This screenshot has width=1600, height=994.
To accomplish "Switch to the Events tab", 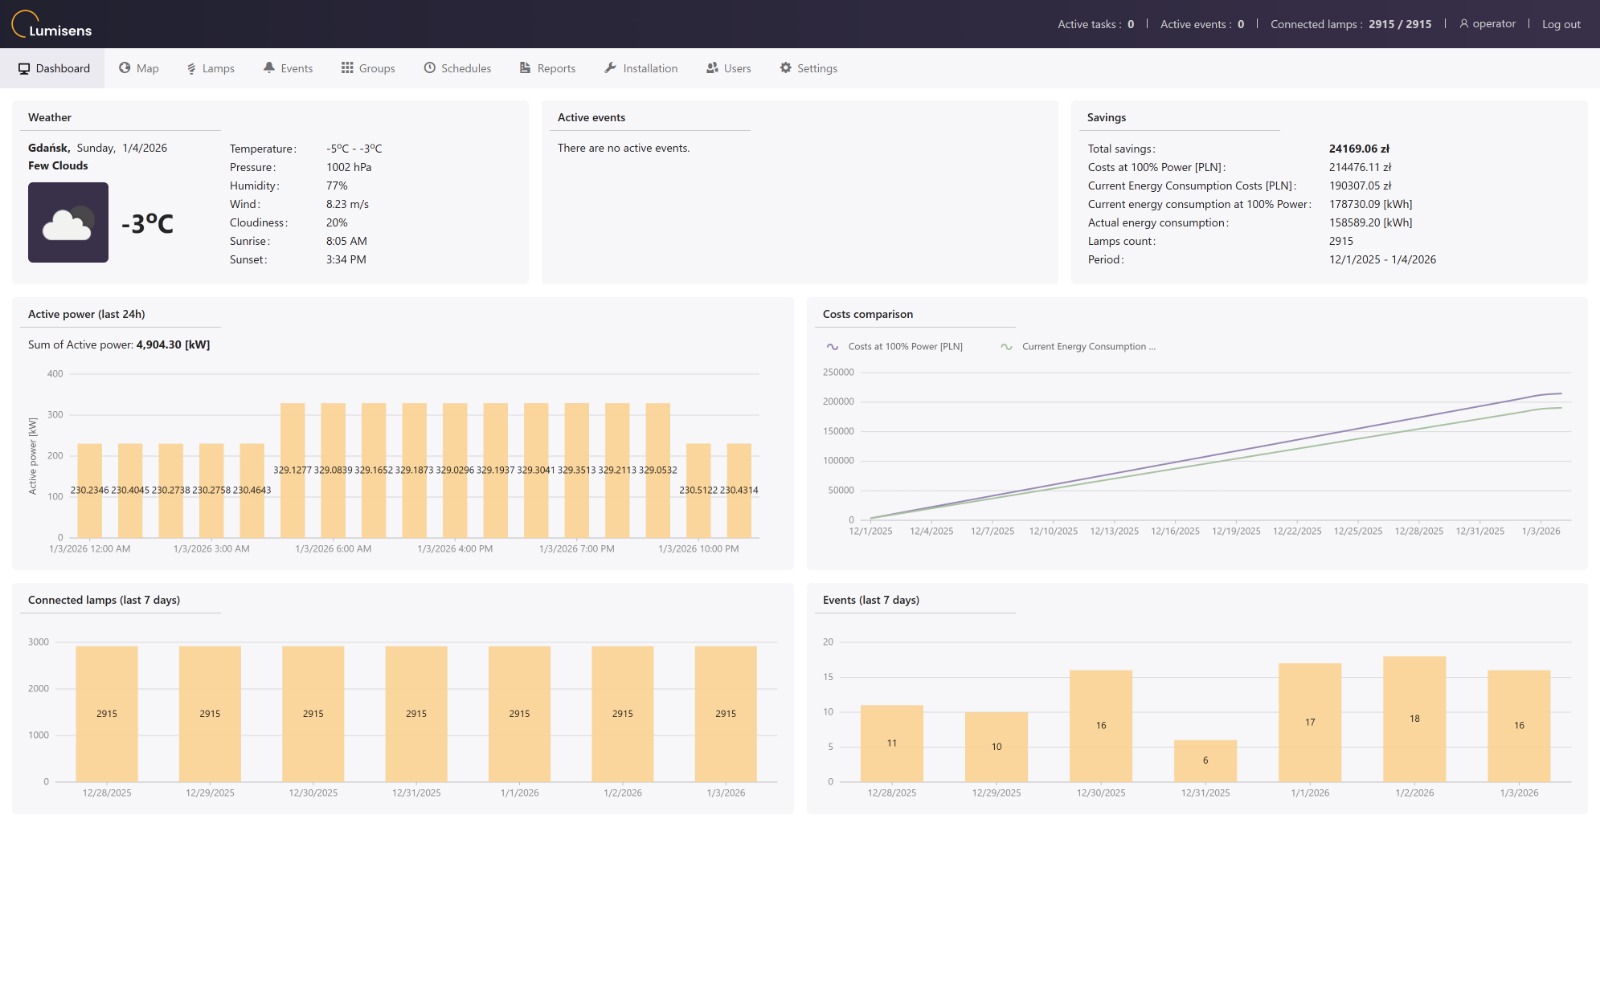I will pyautogui.click(x=288, y=68).
